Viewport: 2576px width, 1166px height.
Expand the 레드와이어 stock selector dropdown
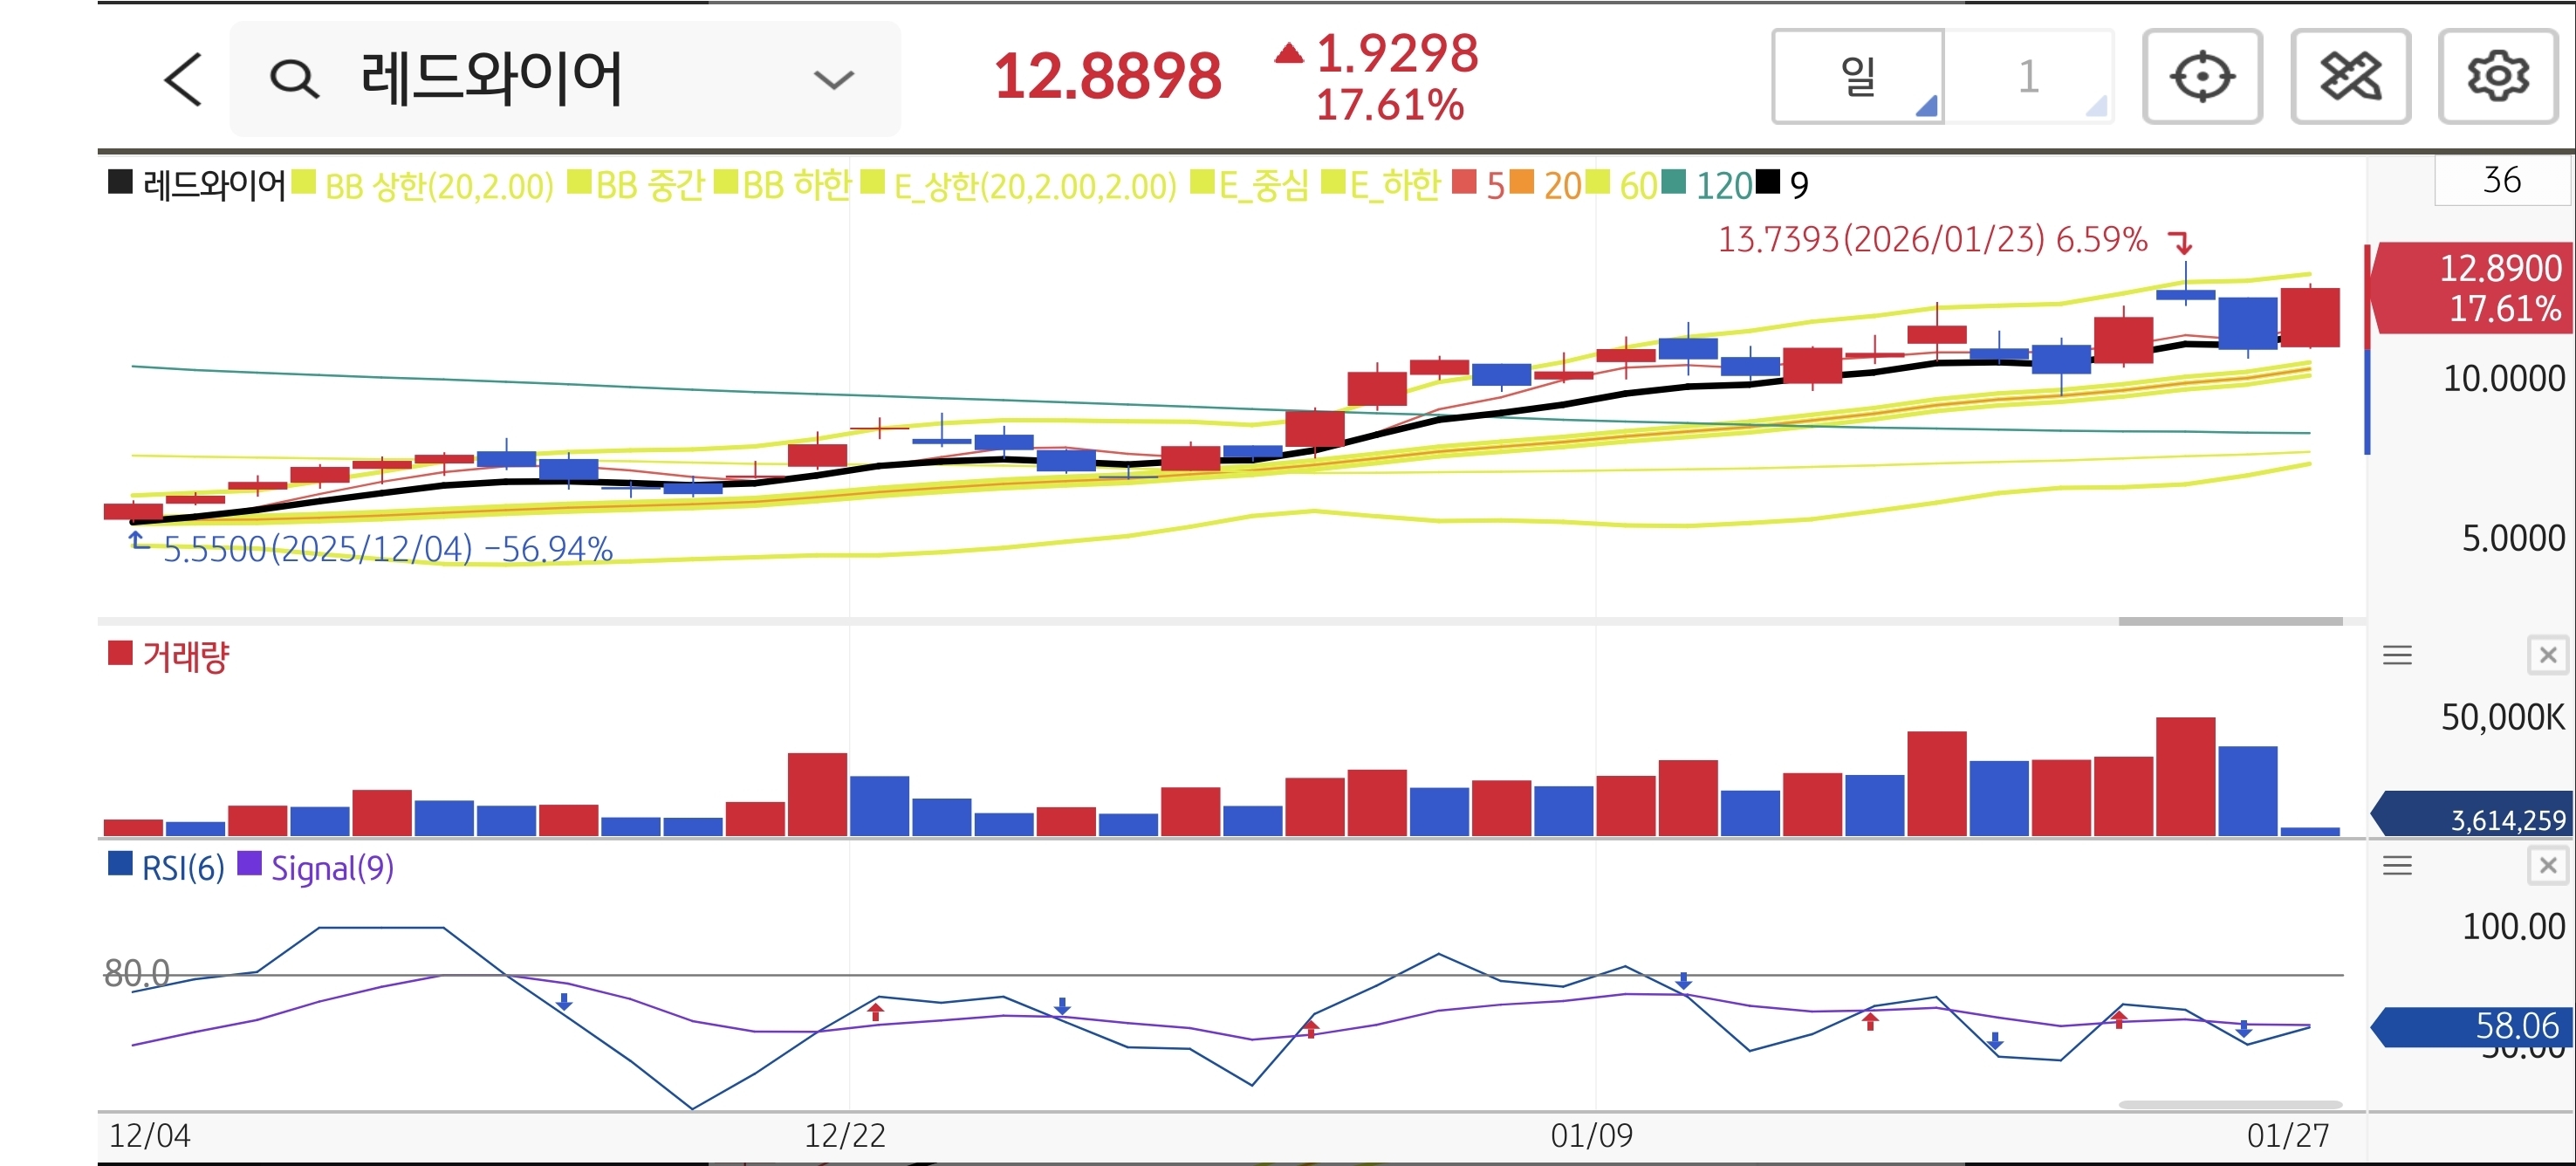coord(833,79)
